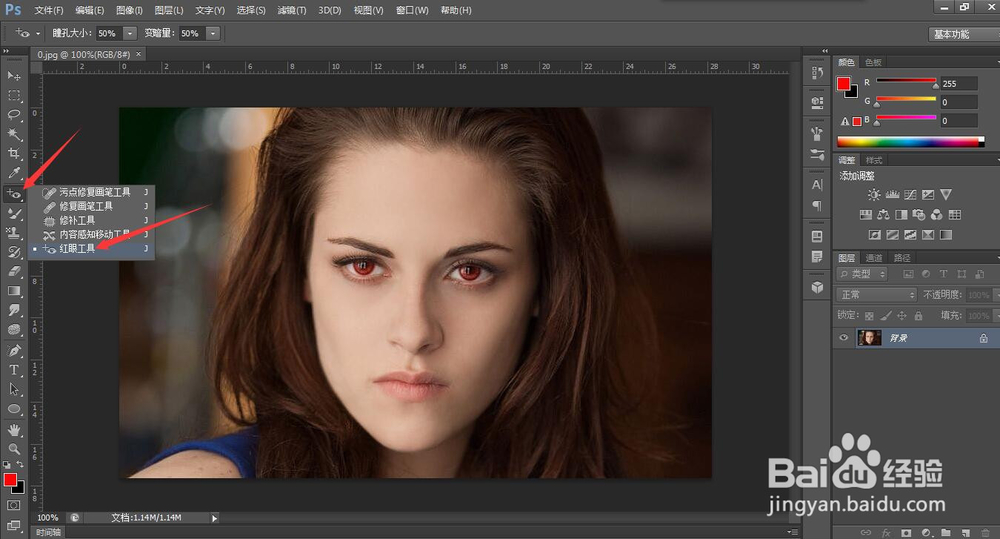Select the Rectangular Marquee tool
The height and width of the screenshot is (539, 1000).
[13, 96]
